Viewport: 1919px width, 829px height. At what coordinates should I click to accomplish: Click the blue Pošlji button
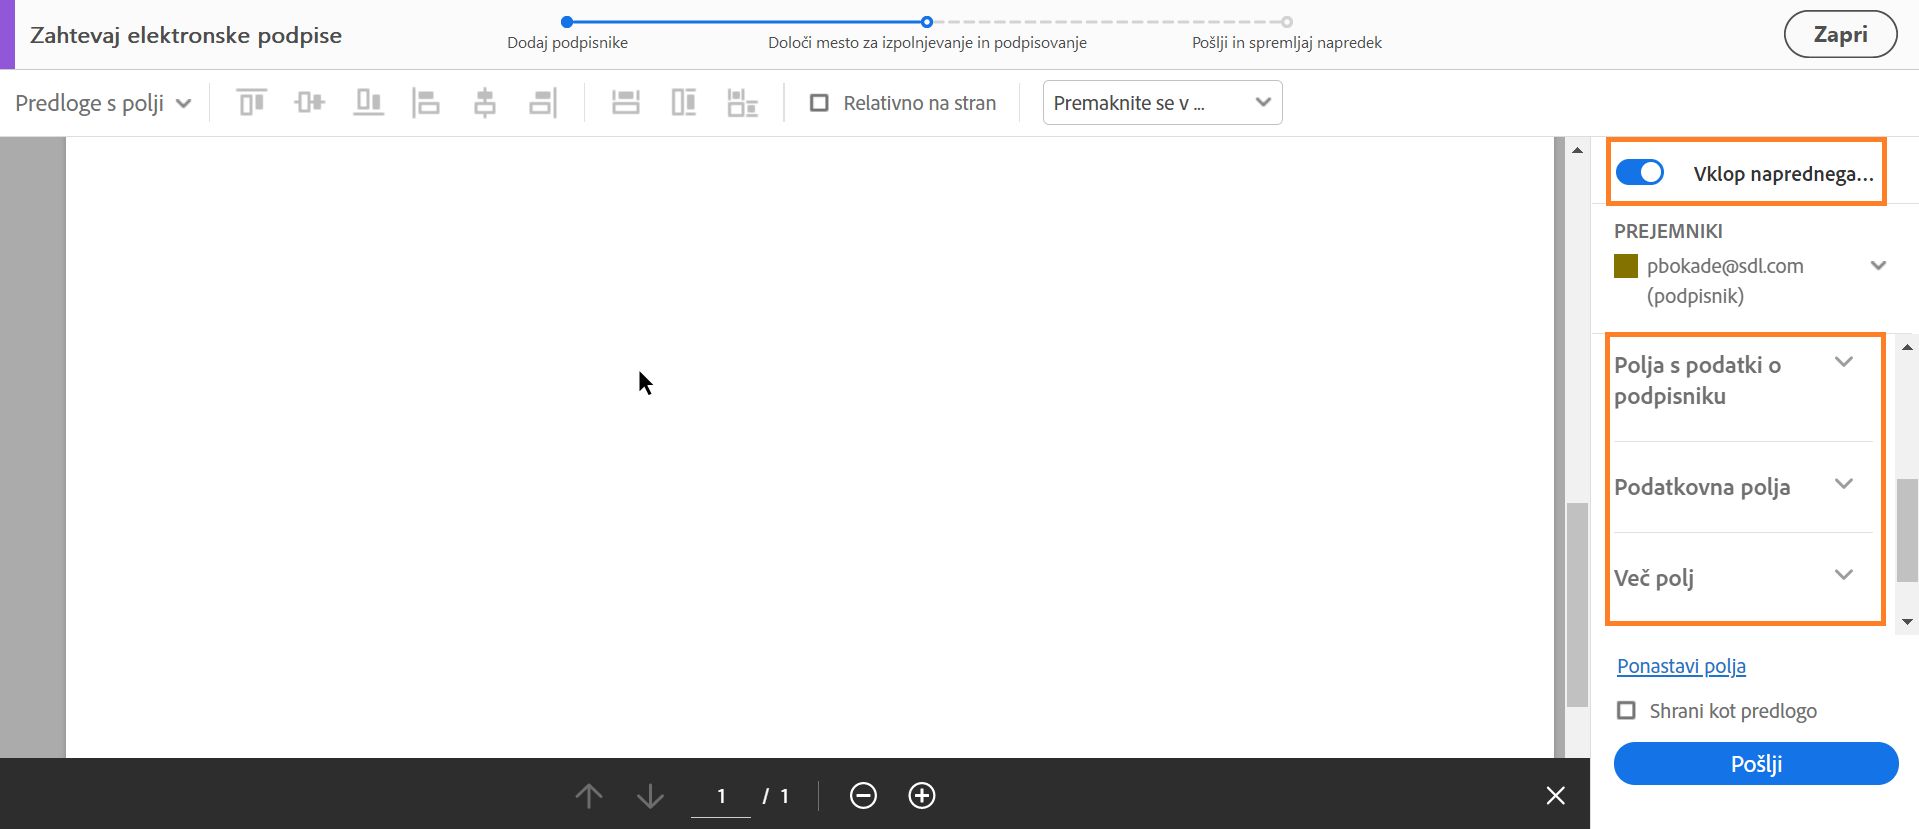click(x=1756, y=764)
